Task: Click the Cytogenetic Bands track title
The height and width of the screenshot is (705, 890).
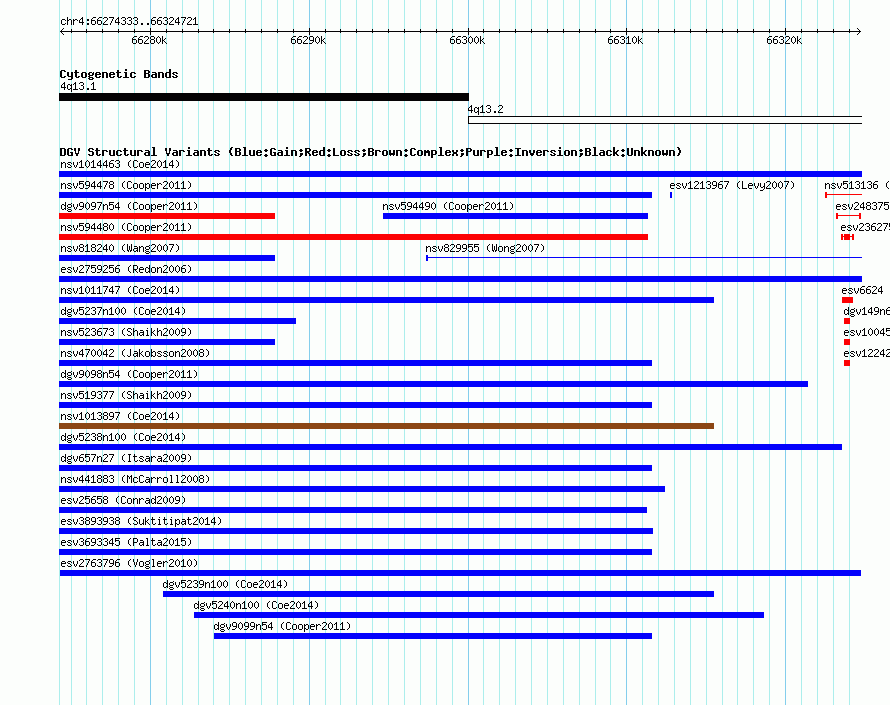Action: (x=119, y=74)
